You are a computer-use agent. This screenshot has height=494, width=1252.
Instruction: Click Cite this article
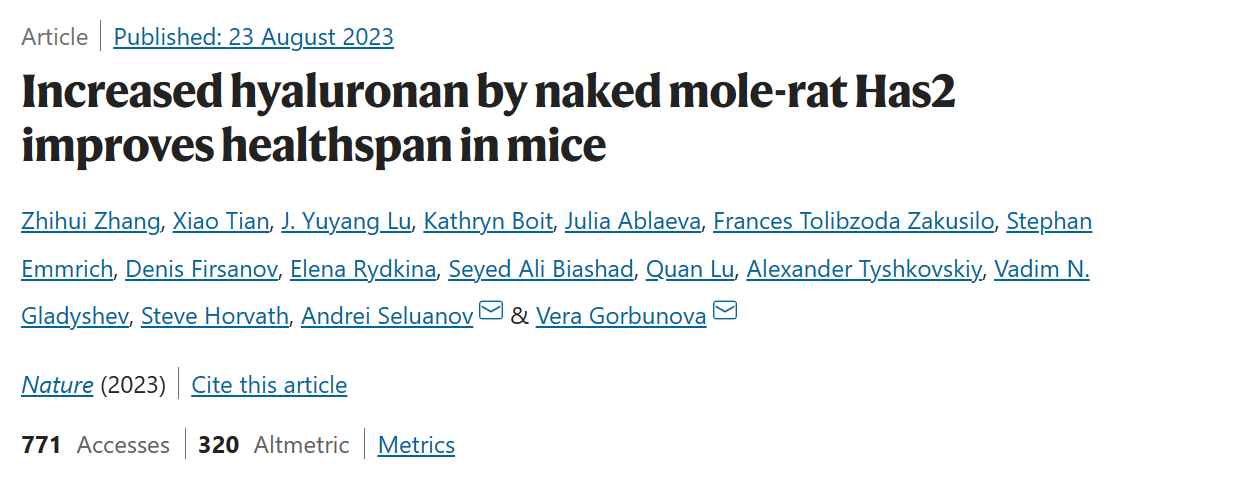pyautogui.click(x=269, y=385)
